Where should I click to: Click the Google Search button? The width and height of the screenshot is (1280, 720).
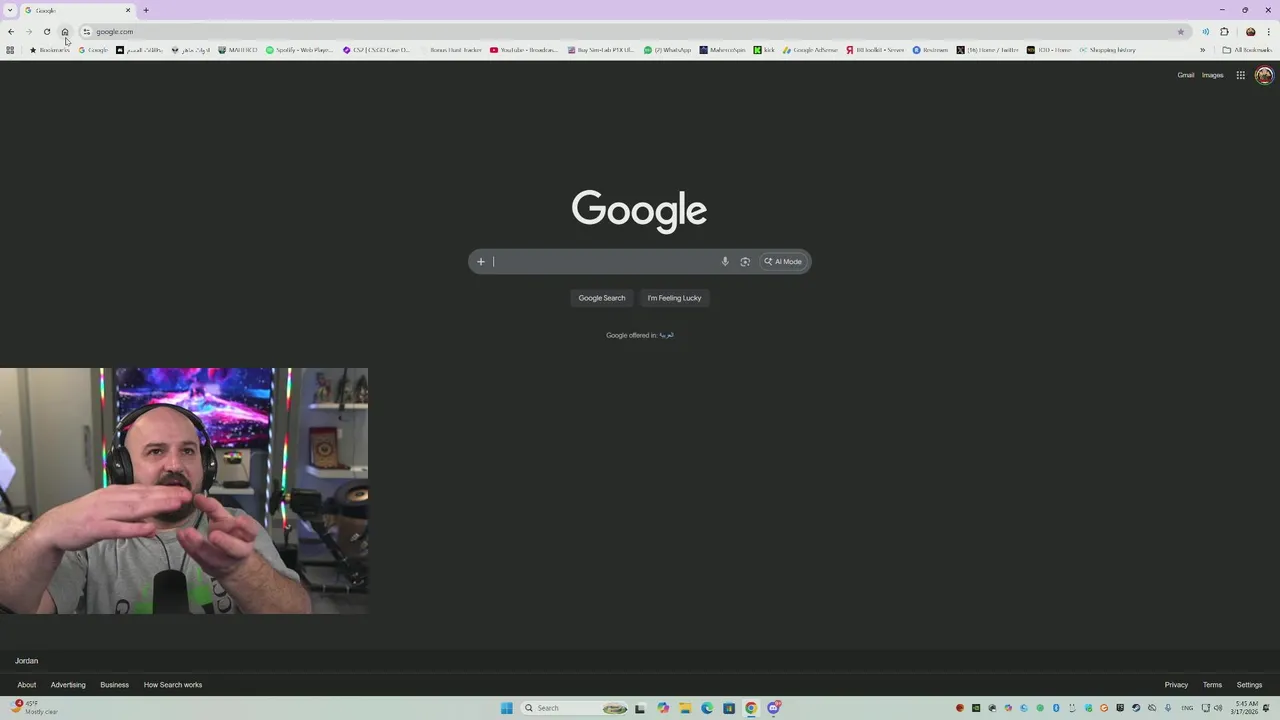point(602,298)
